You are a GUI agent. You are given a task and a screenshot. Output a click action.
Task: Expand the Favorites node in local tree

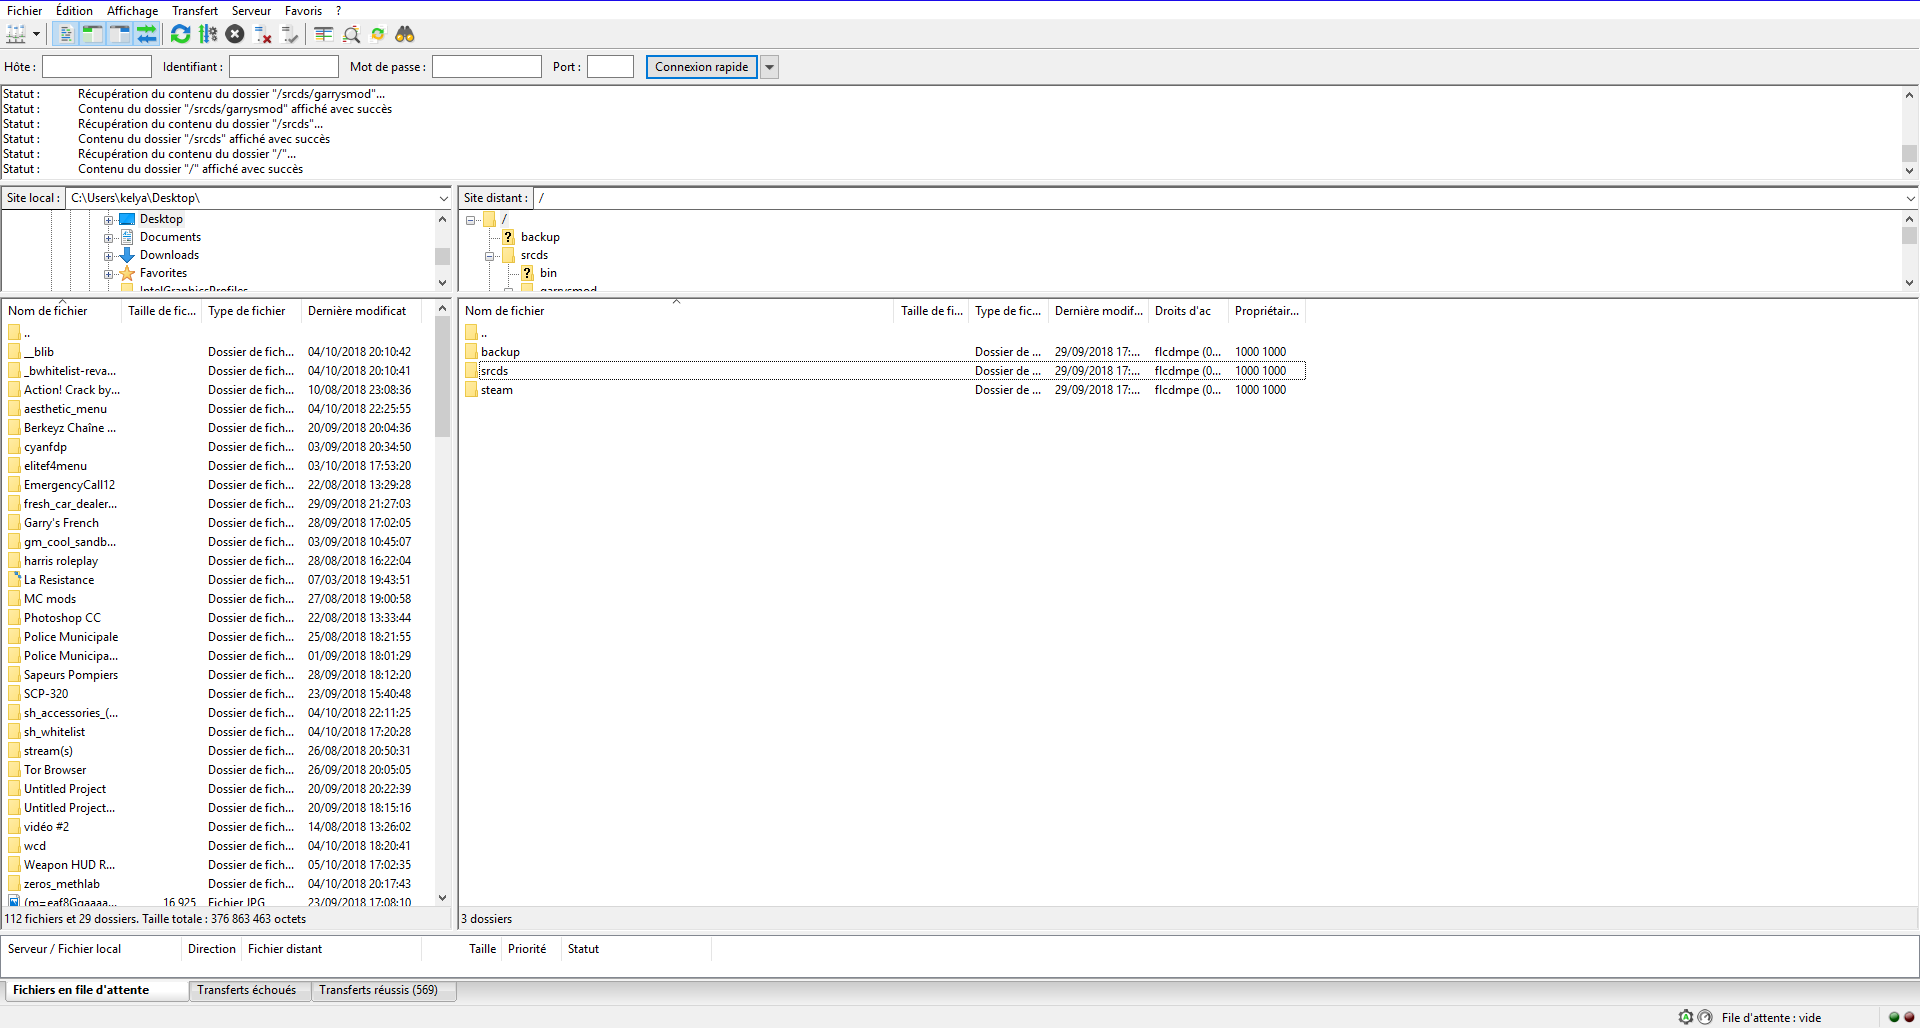pyautogui.click(x=108, y=273)
